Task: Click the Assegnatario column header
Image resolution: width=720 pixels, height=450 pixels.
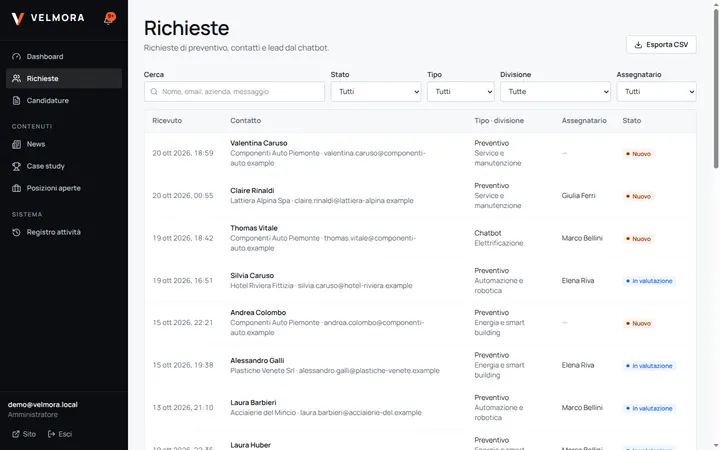Action: tap(584, 120)
